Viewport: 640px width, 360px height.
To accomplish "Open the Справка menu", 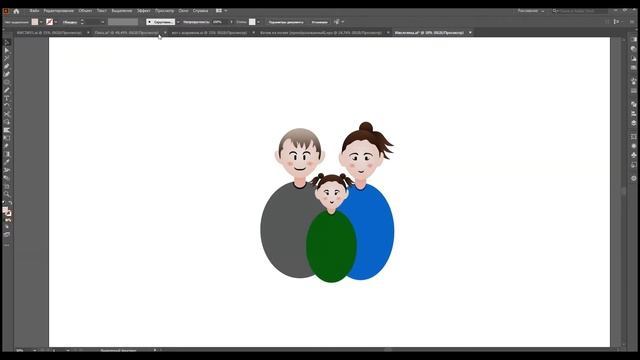I will point(200,11).
